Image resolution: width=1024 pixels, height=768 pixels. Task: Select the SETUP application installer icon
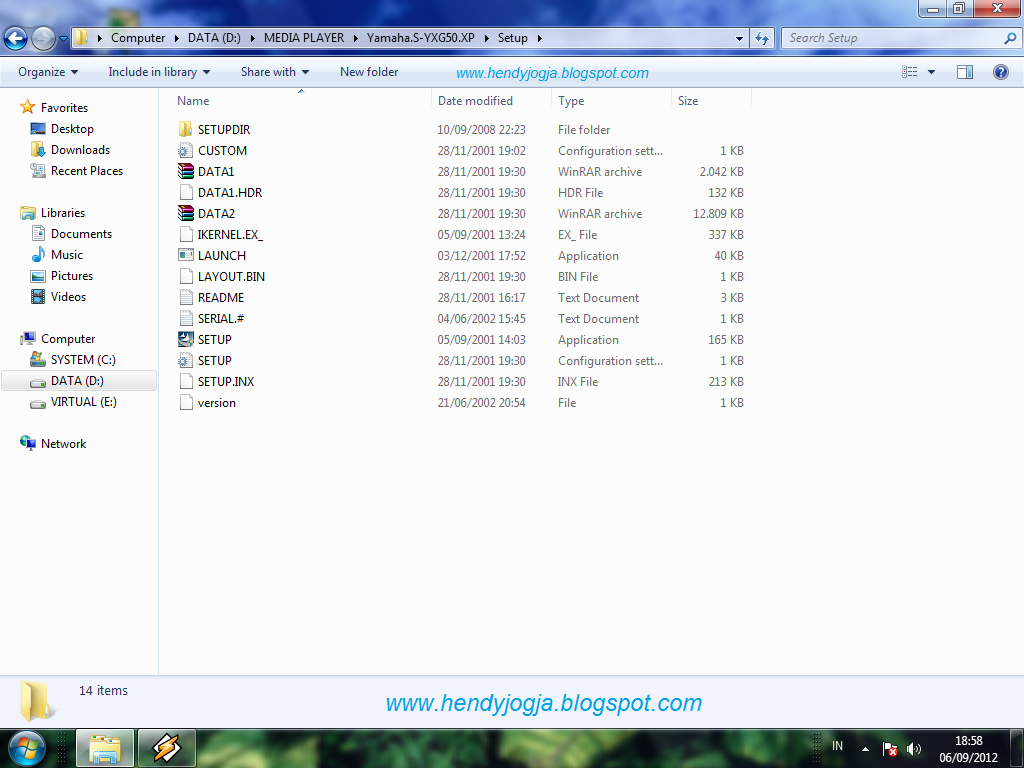point(185,339)
